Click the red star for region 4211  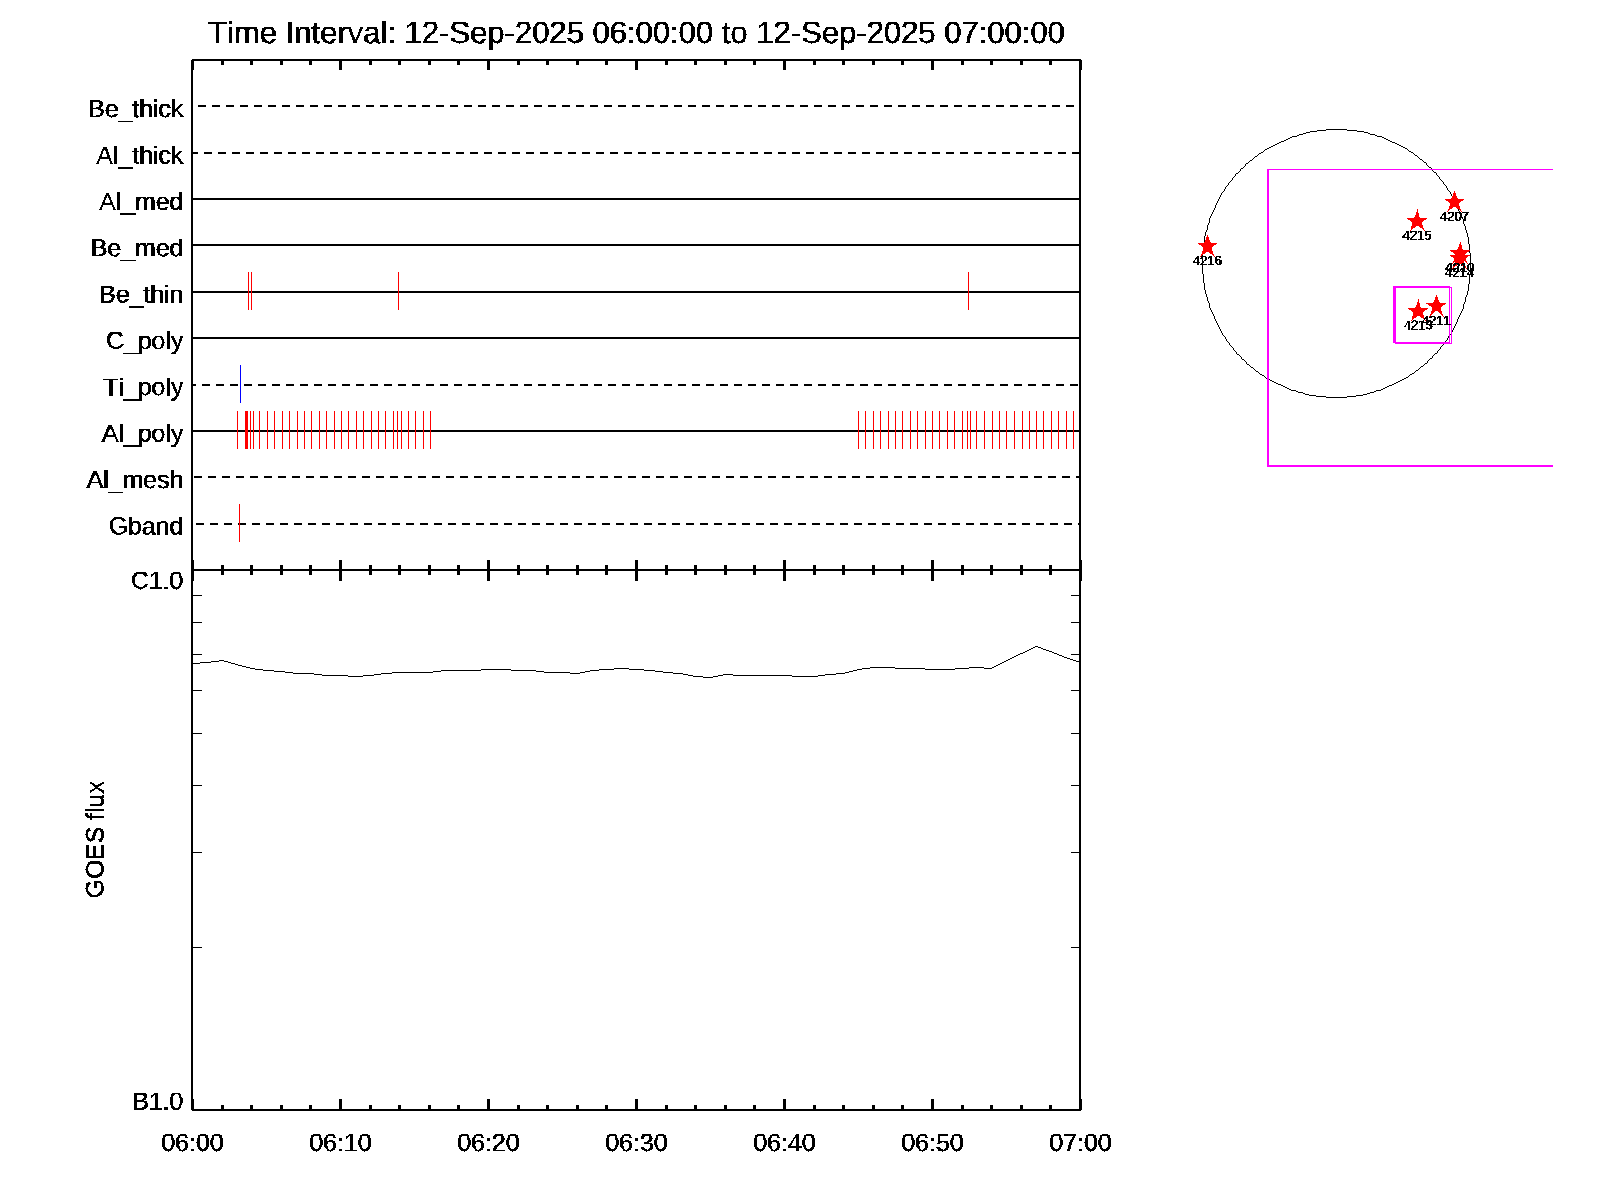click(1436, 305)
